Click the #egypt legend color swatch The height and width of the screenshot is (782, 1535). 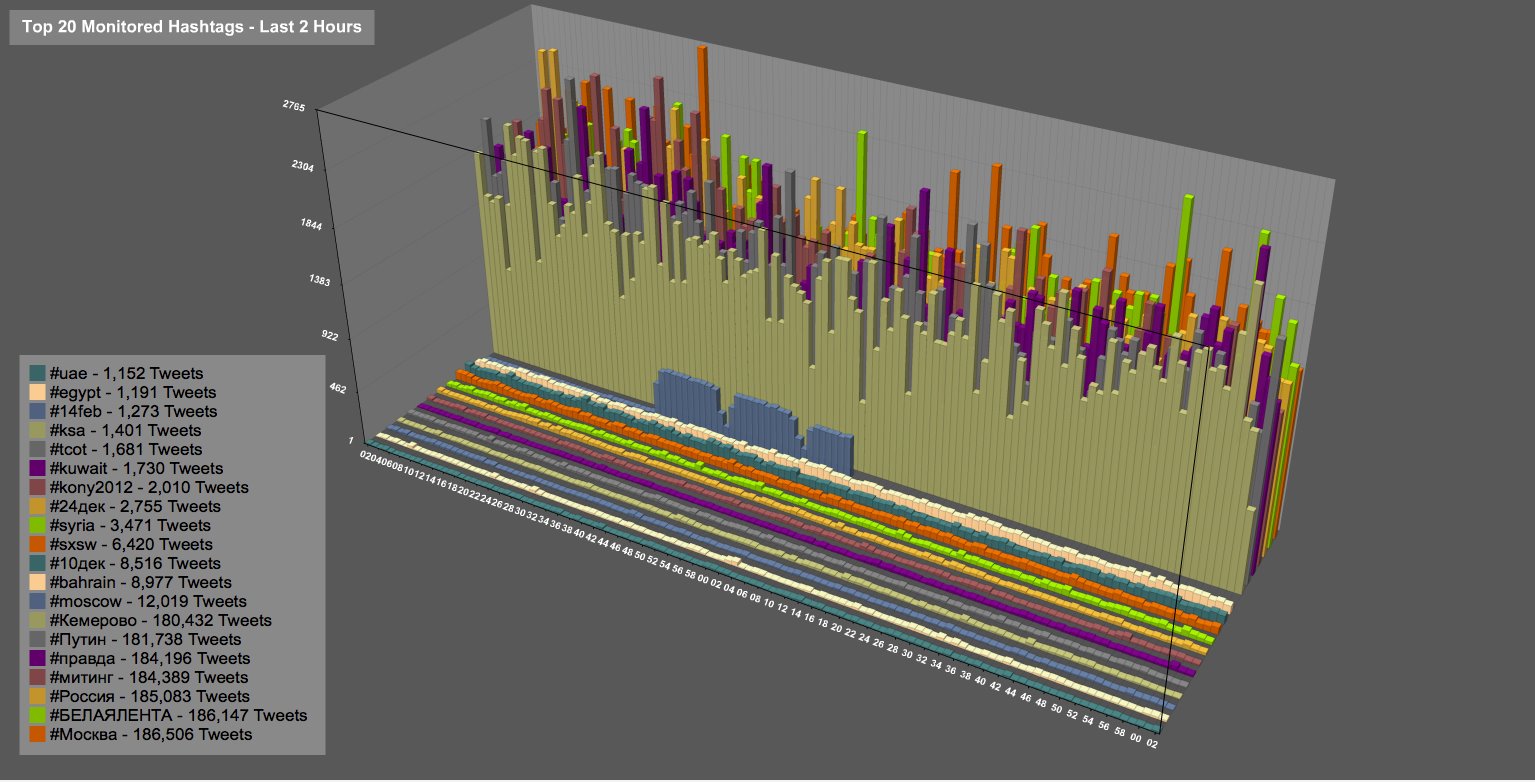pos(37,392)
